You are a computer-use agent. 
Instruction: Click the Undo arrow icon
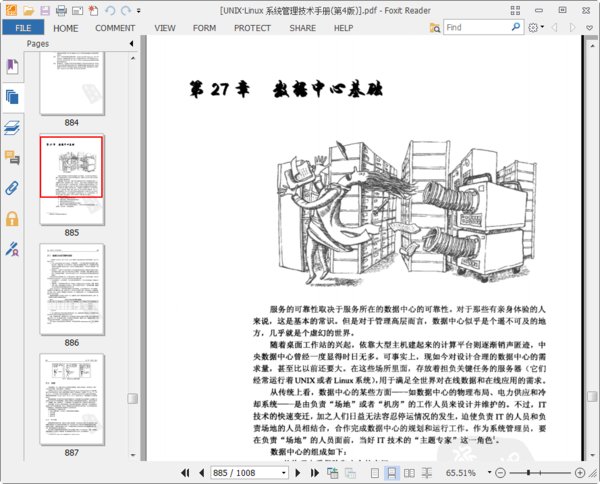(x=109, y=10)
